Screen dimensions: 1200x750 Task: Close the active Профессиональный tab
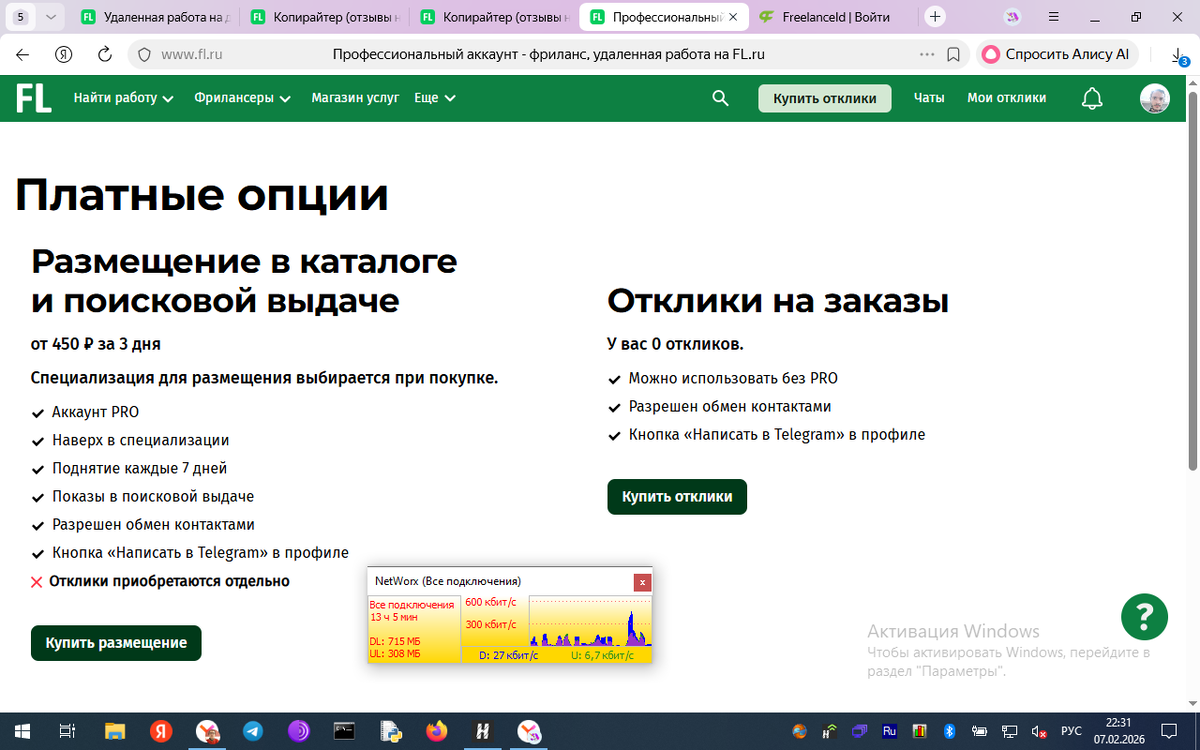[735, 17]
